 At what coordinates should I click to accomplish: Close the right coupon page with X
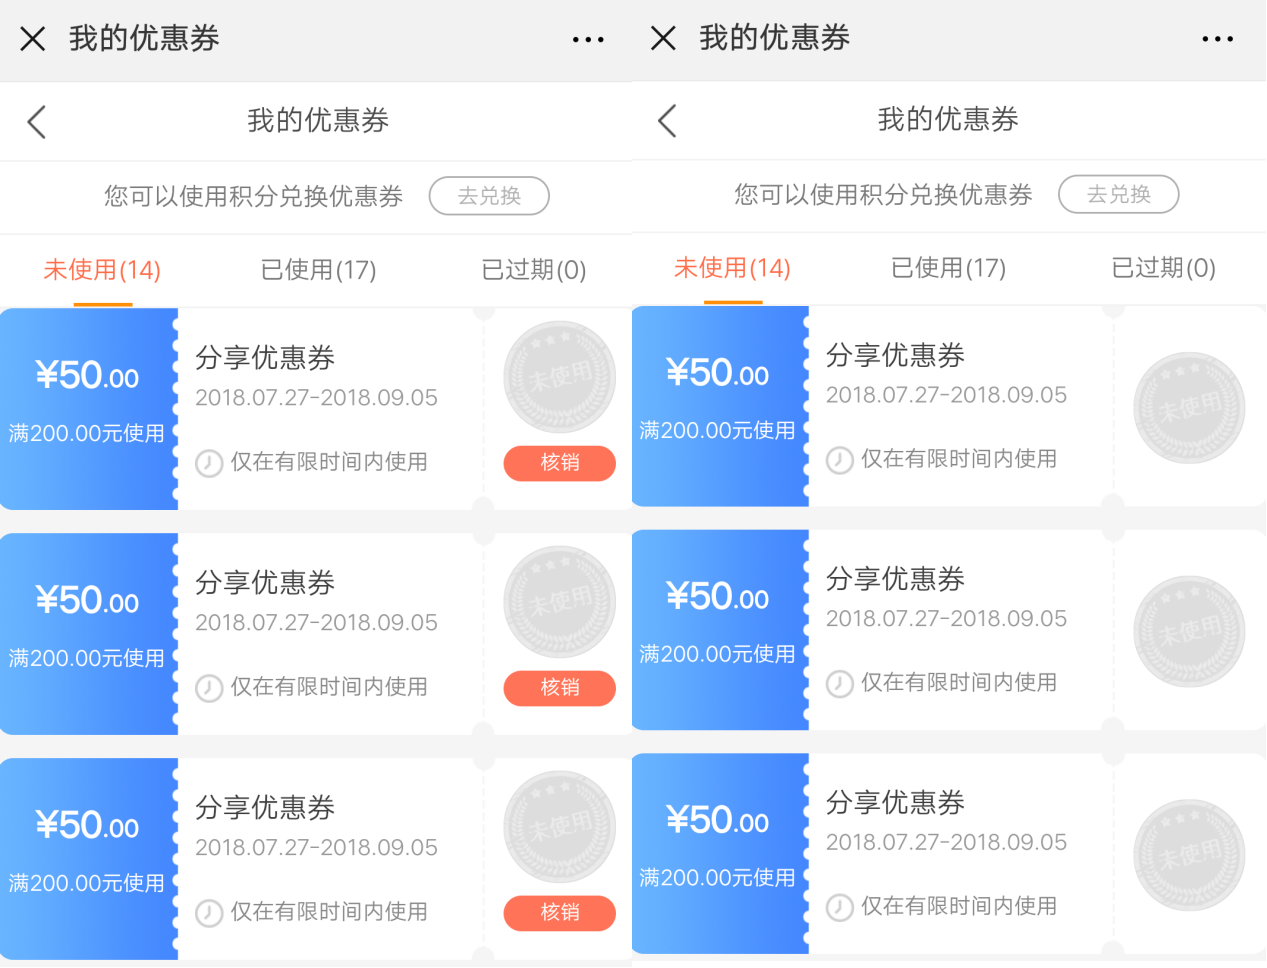[x=663, y=38]
